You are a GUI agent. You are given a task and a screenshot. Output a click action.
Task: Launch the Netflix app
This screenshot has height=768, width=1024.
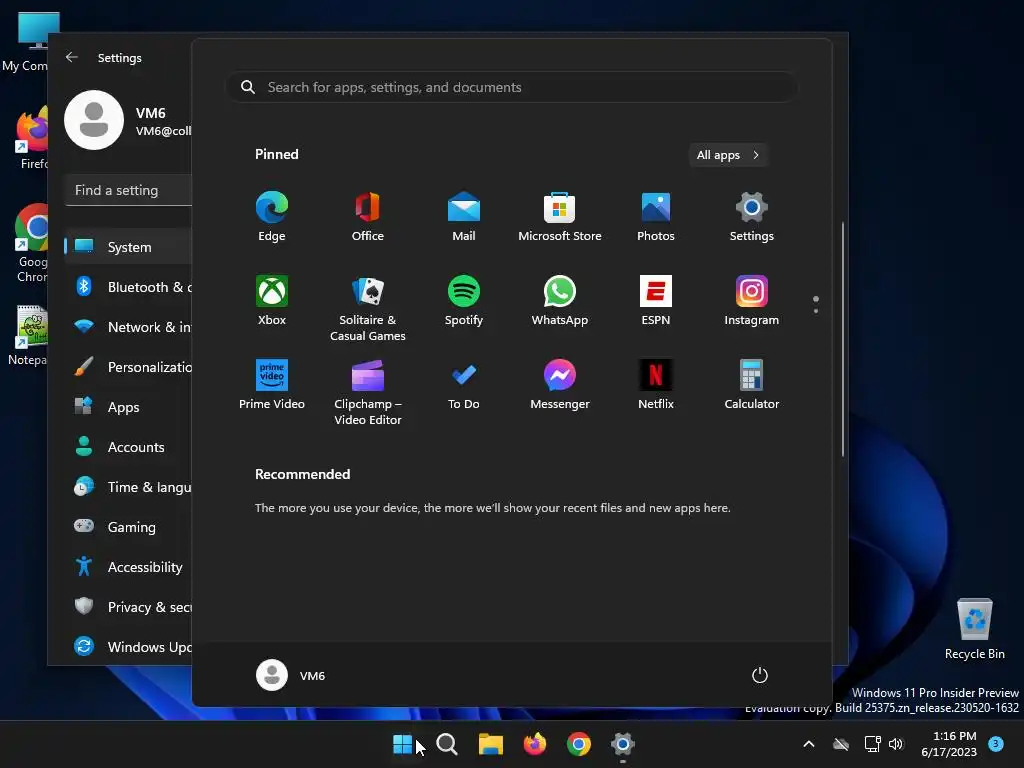656,385
